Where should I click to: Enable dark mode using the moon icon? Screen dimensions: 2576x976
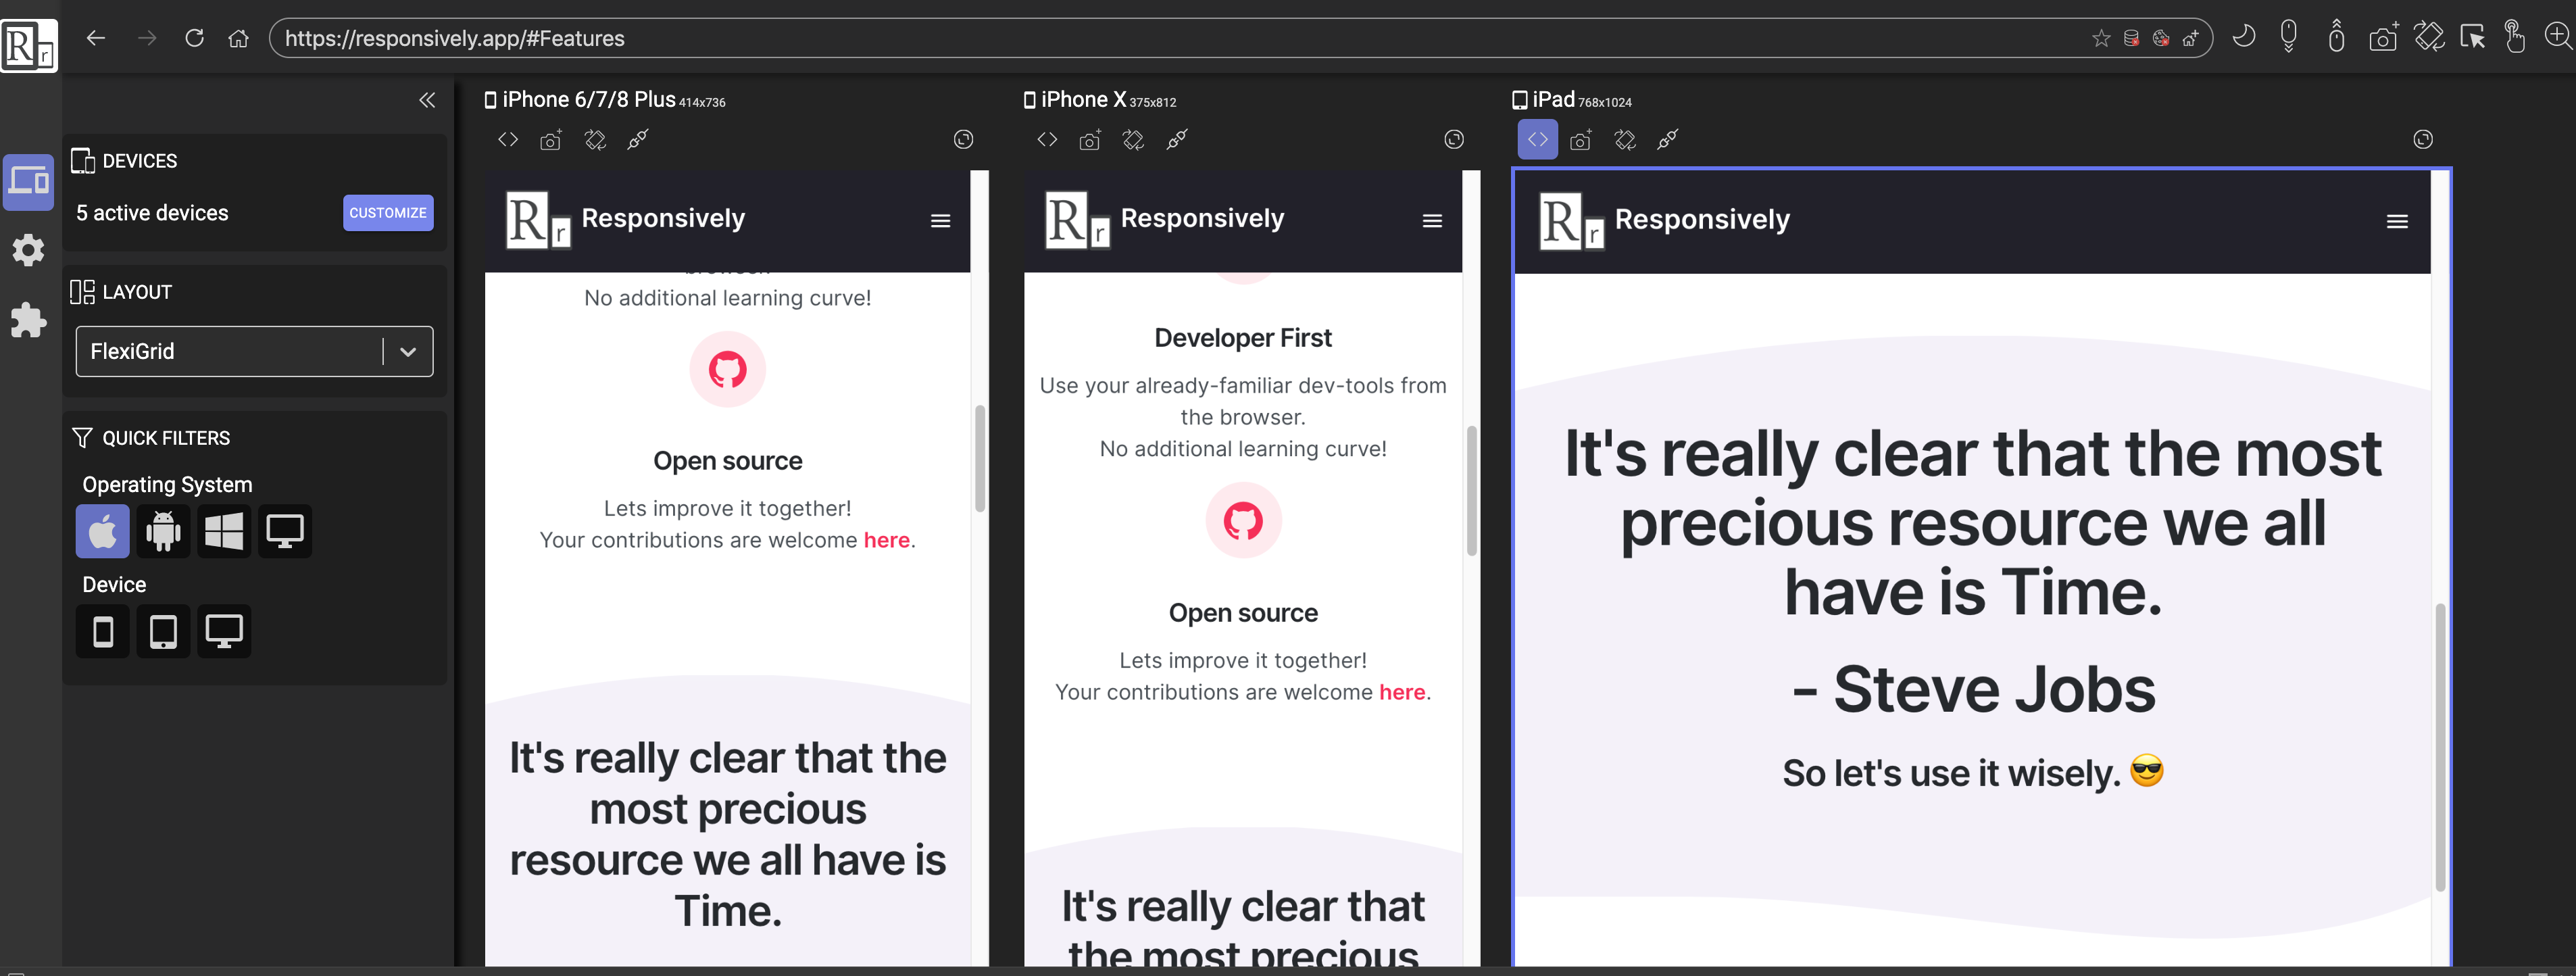point(2244,36)
